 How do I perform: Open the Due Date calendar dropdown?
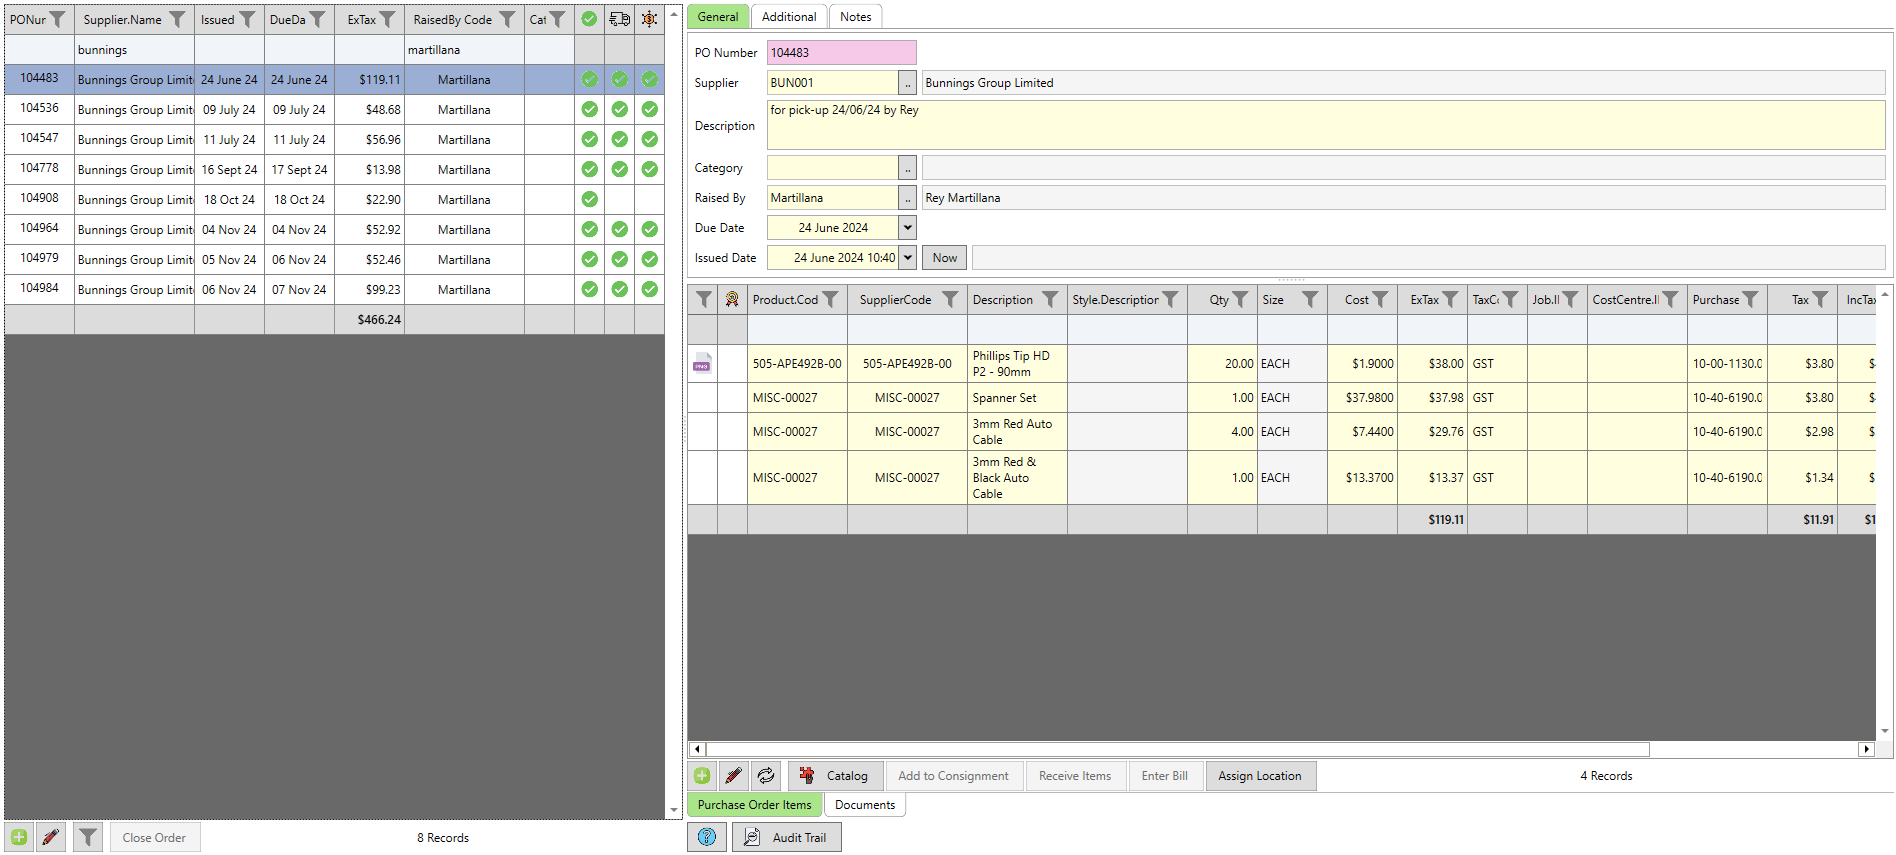click(907, 228)
